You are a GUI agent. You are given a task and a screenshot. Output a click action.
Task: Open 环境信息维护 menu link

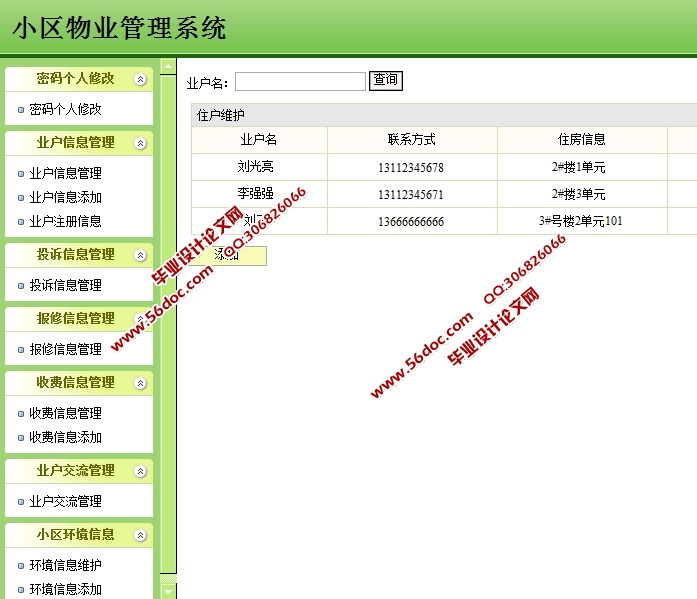65,565
